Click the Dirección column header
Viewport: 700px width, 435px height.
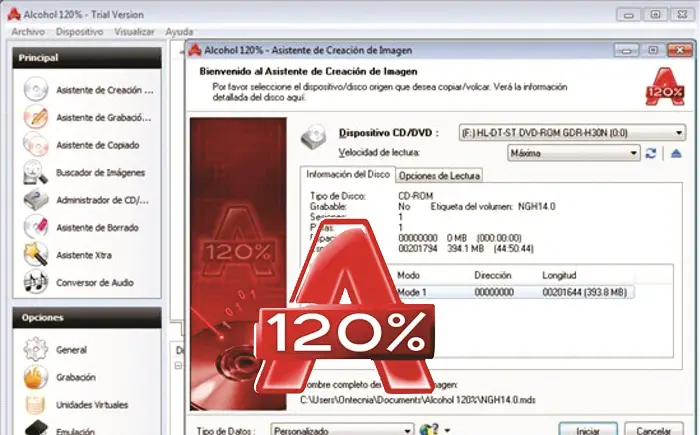492,275
